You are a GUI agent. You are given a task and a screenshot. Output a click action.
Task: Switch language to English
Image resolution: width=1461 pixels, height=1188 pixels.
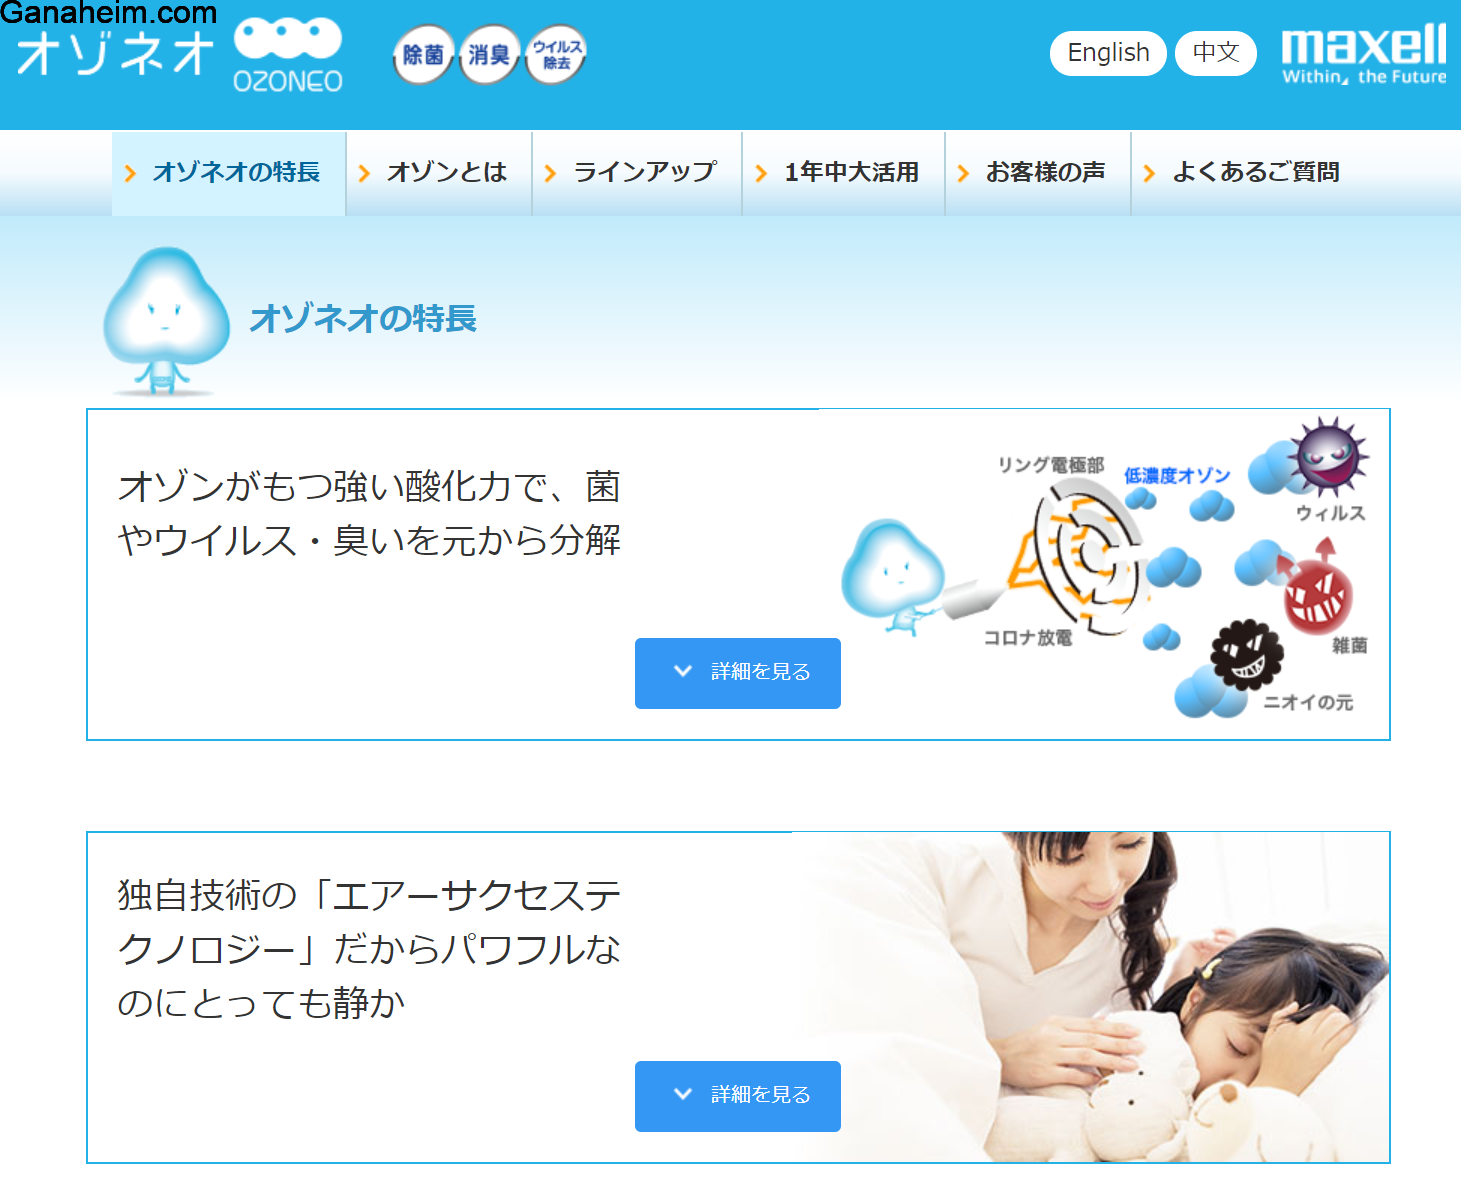1108,53
